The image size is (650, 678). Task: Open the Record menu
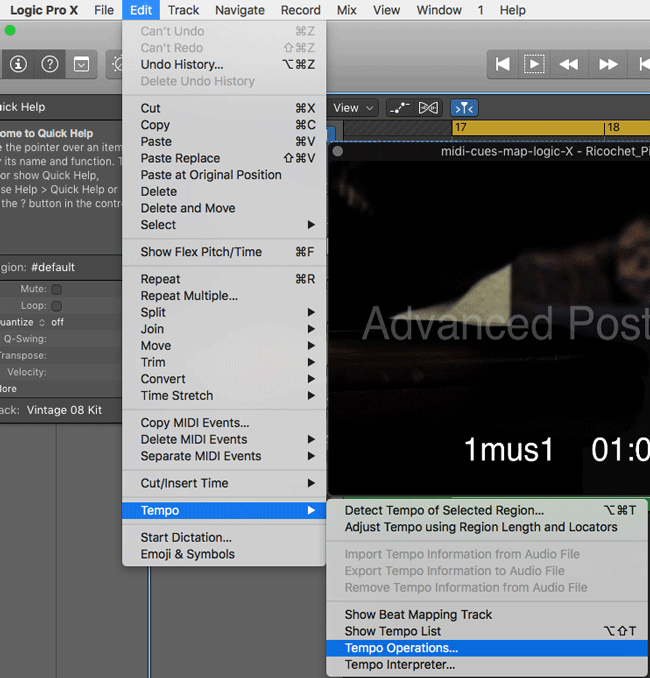click(x=301, y=10)
